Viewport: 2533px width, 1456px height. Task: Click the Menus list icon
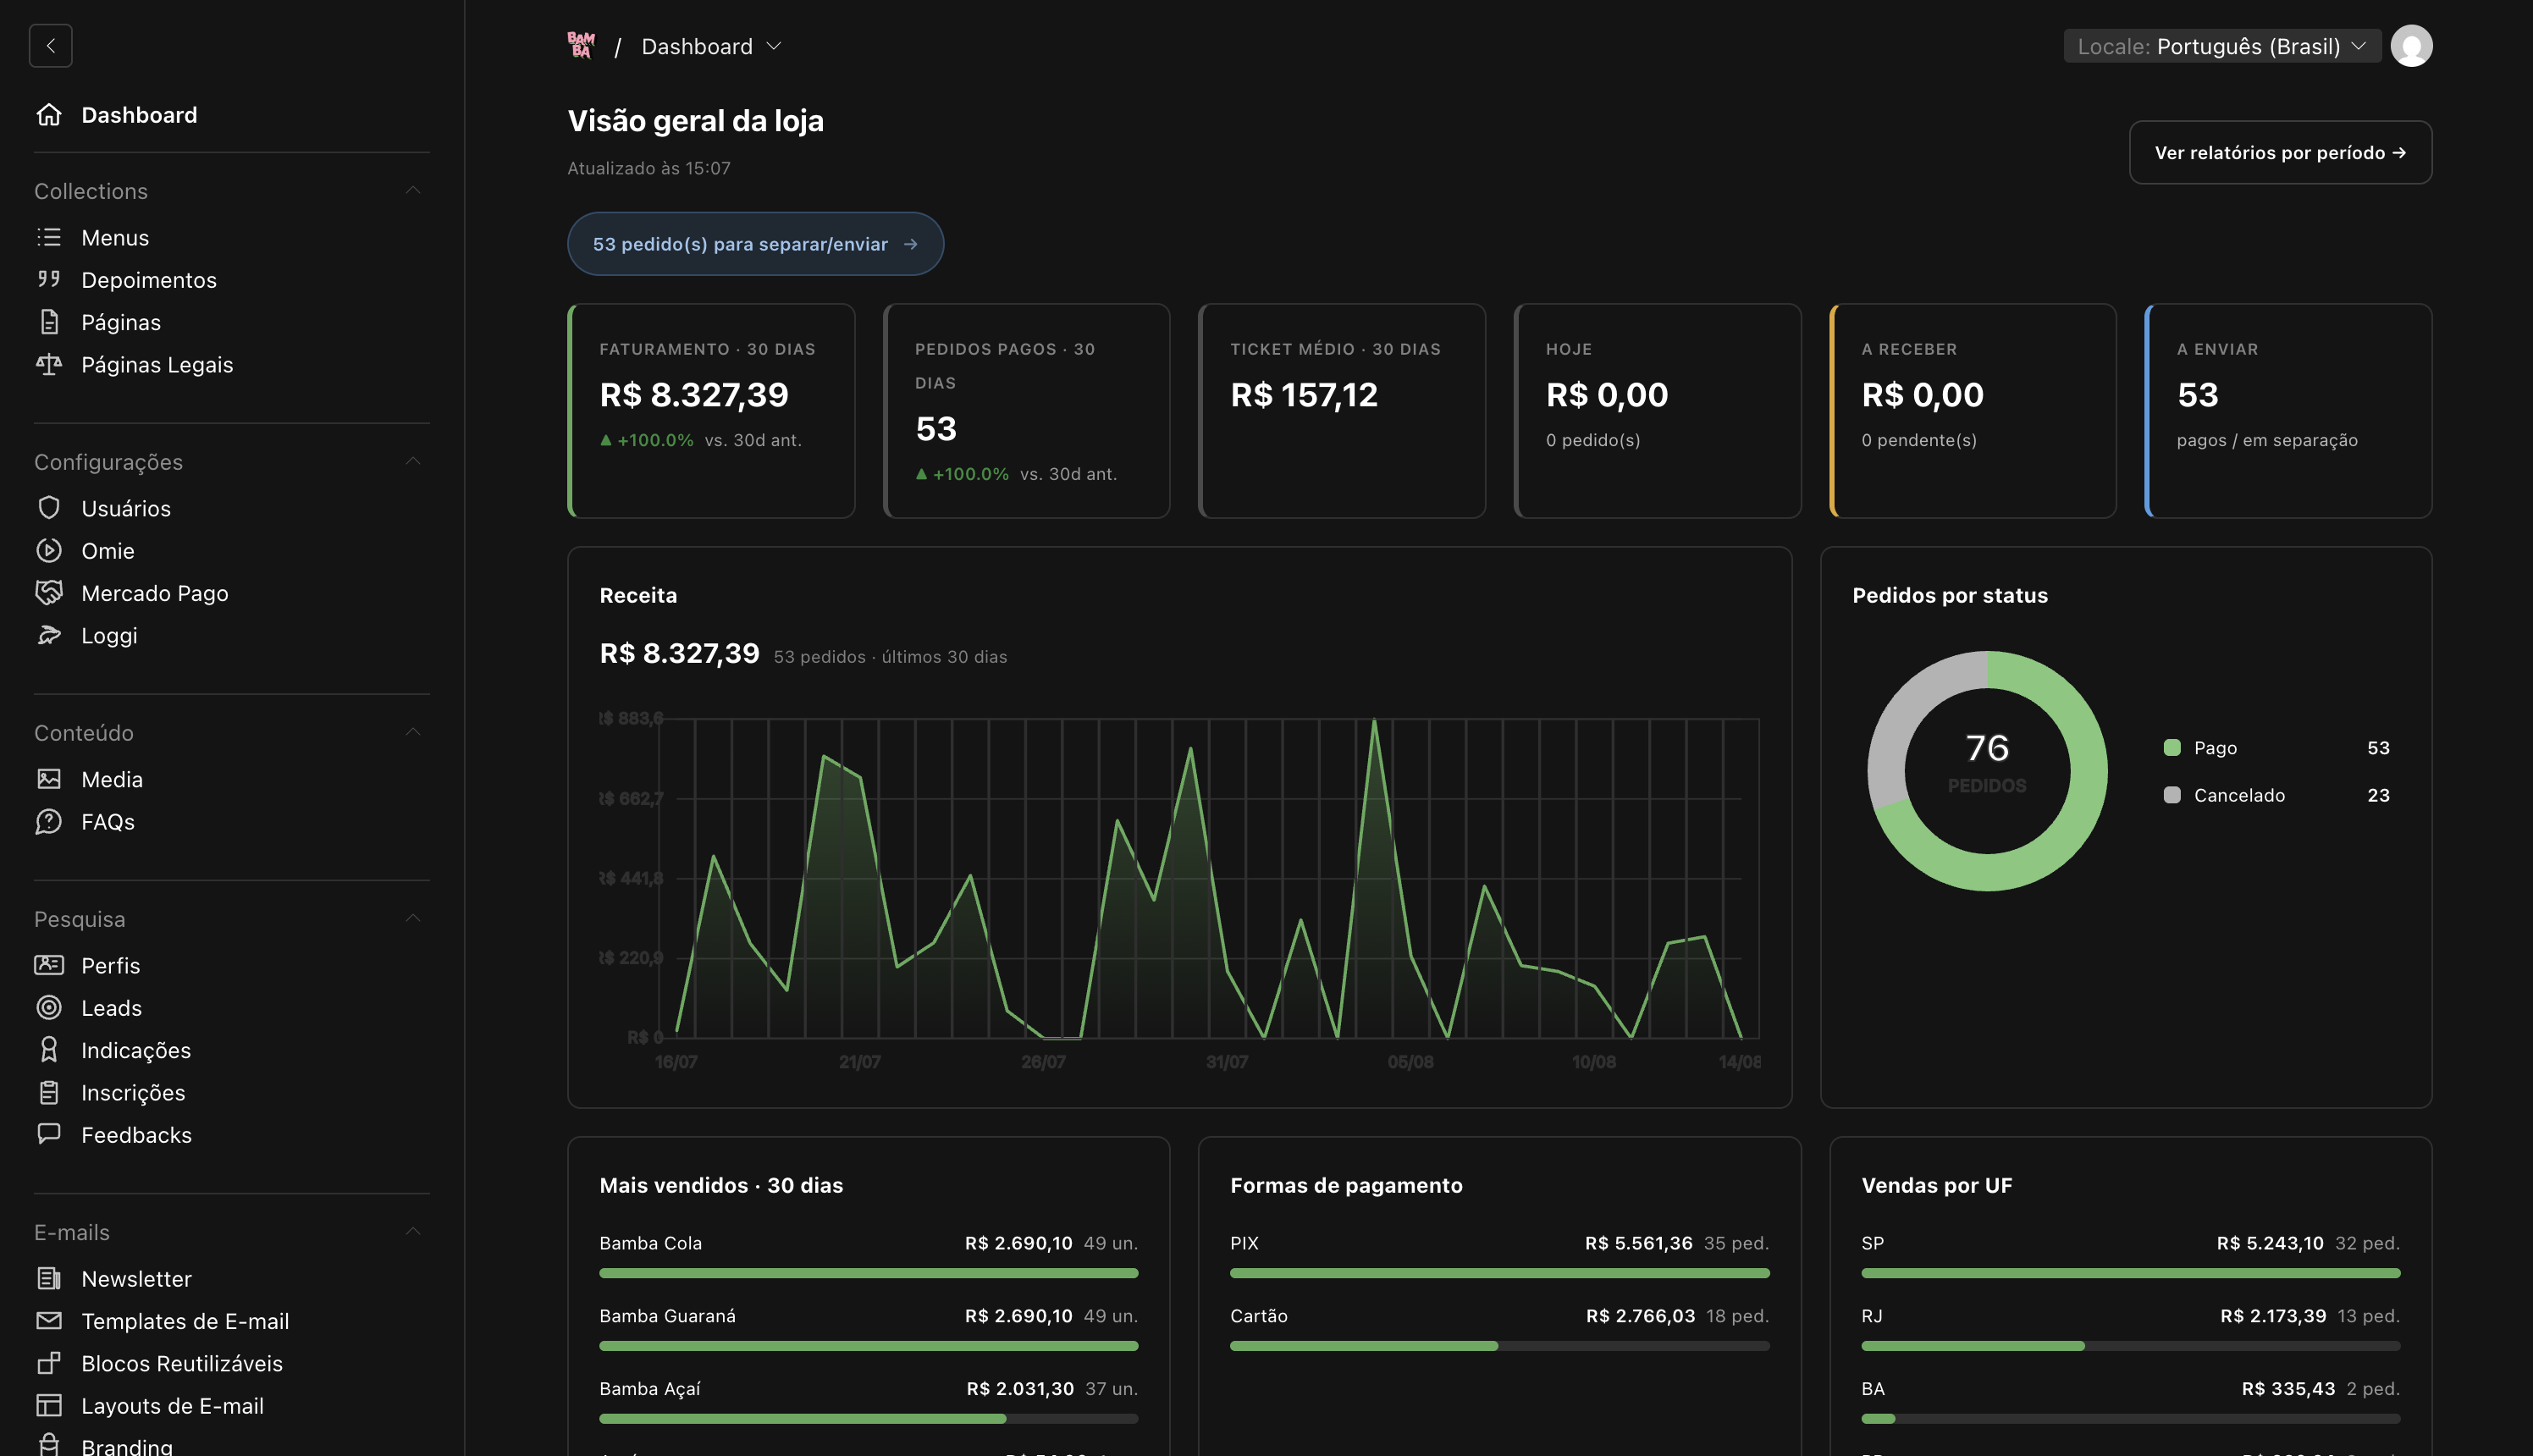pos(49,237)
